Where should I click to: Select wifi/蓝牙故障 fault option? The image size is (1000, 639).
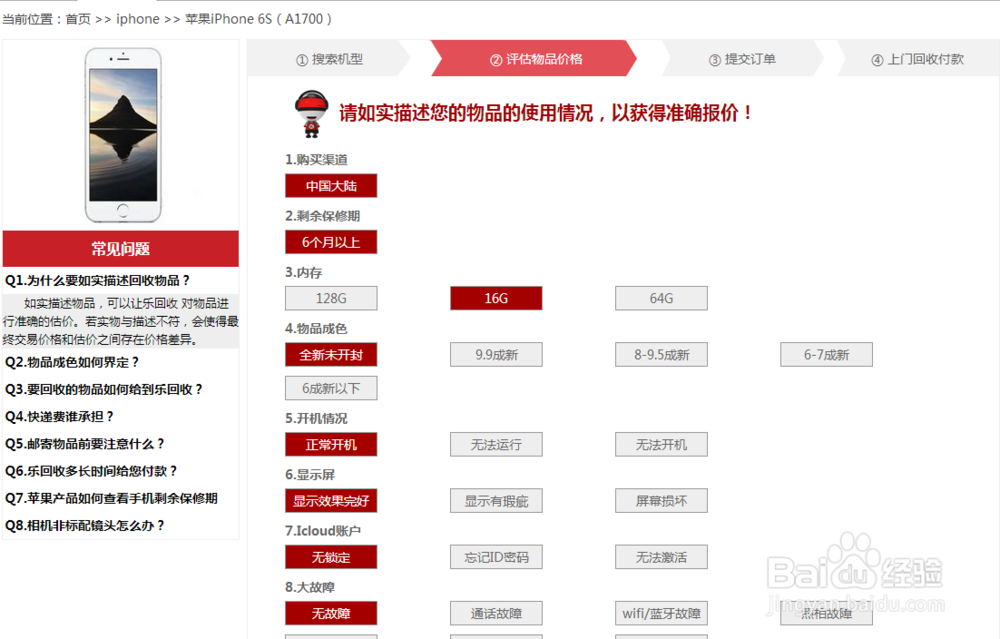661,613
